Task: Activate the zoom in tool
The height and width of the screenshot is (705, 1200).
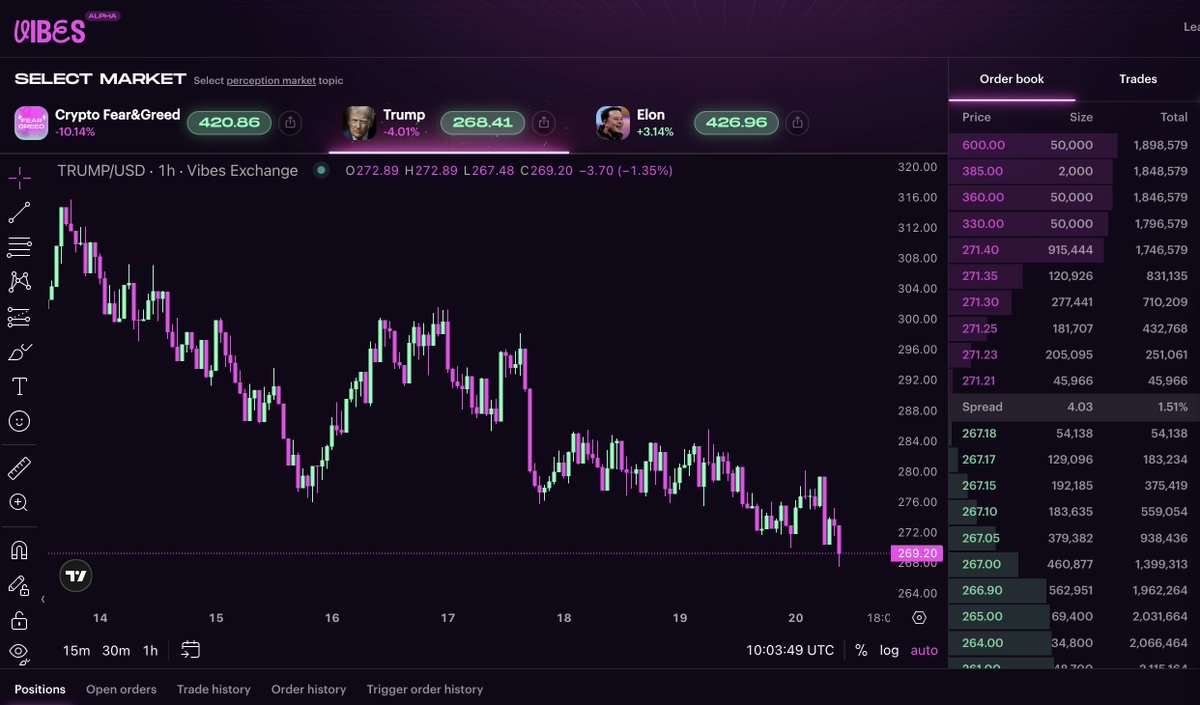Action: point(19,502)
